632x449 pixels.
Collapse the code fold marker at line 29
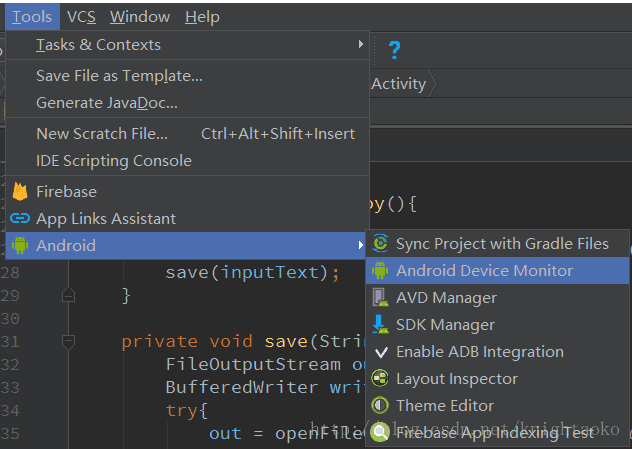[x=68, y=295]
